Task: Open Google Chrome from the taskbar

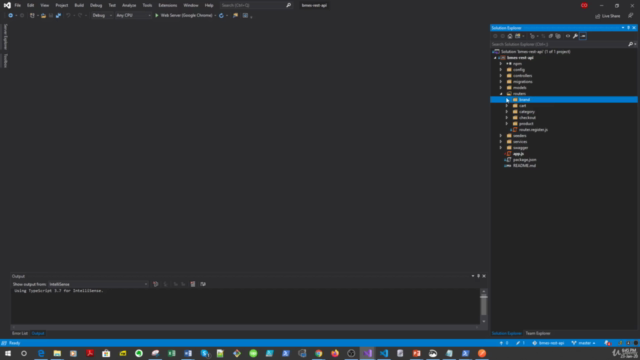Action: 318,353
